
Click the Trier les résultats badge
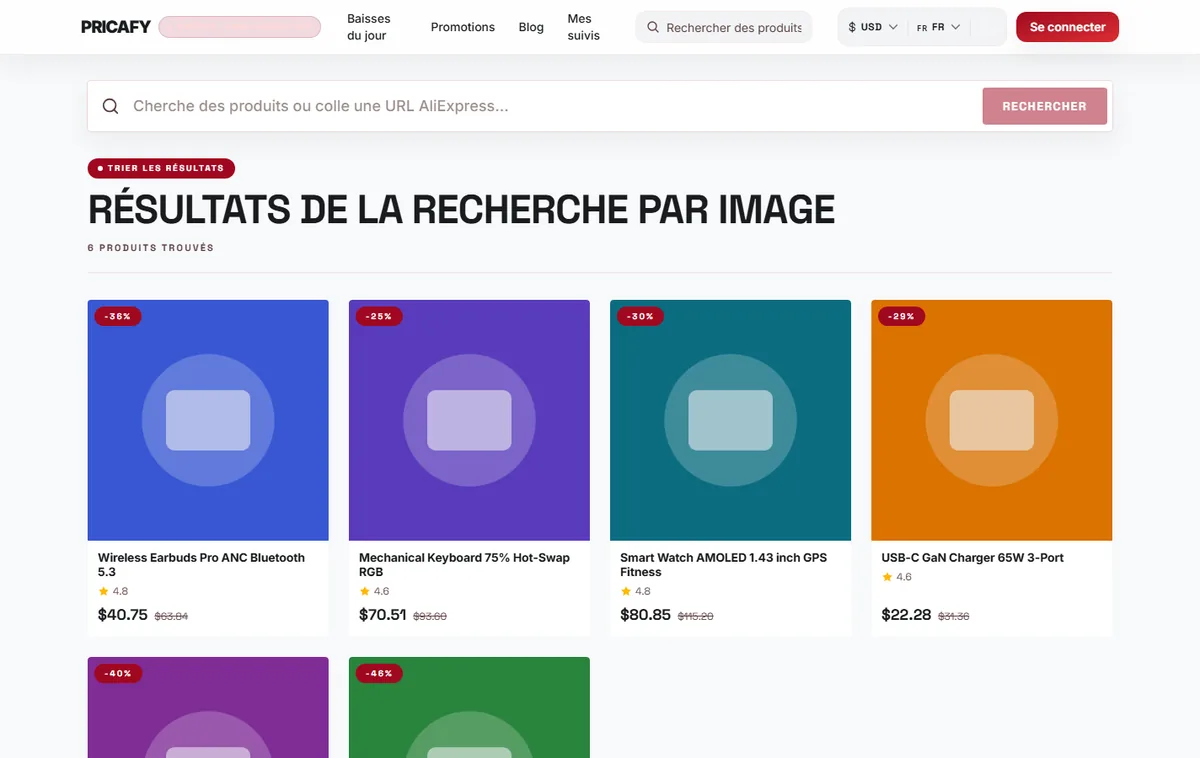click(161, 168)
